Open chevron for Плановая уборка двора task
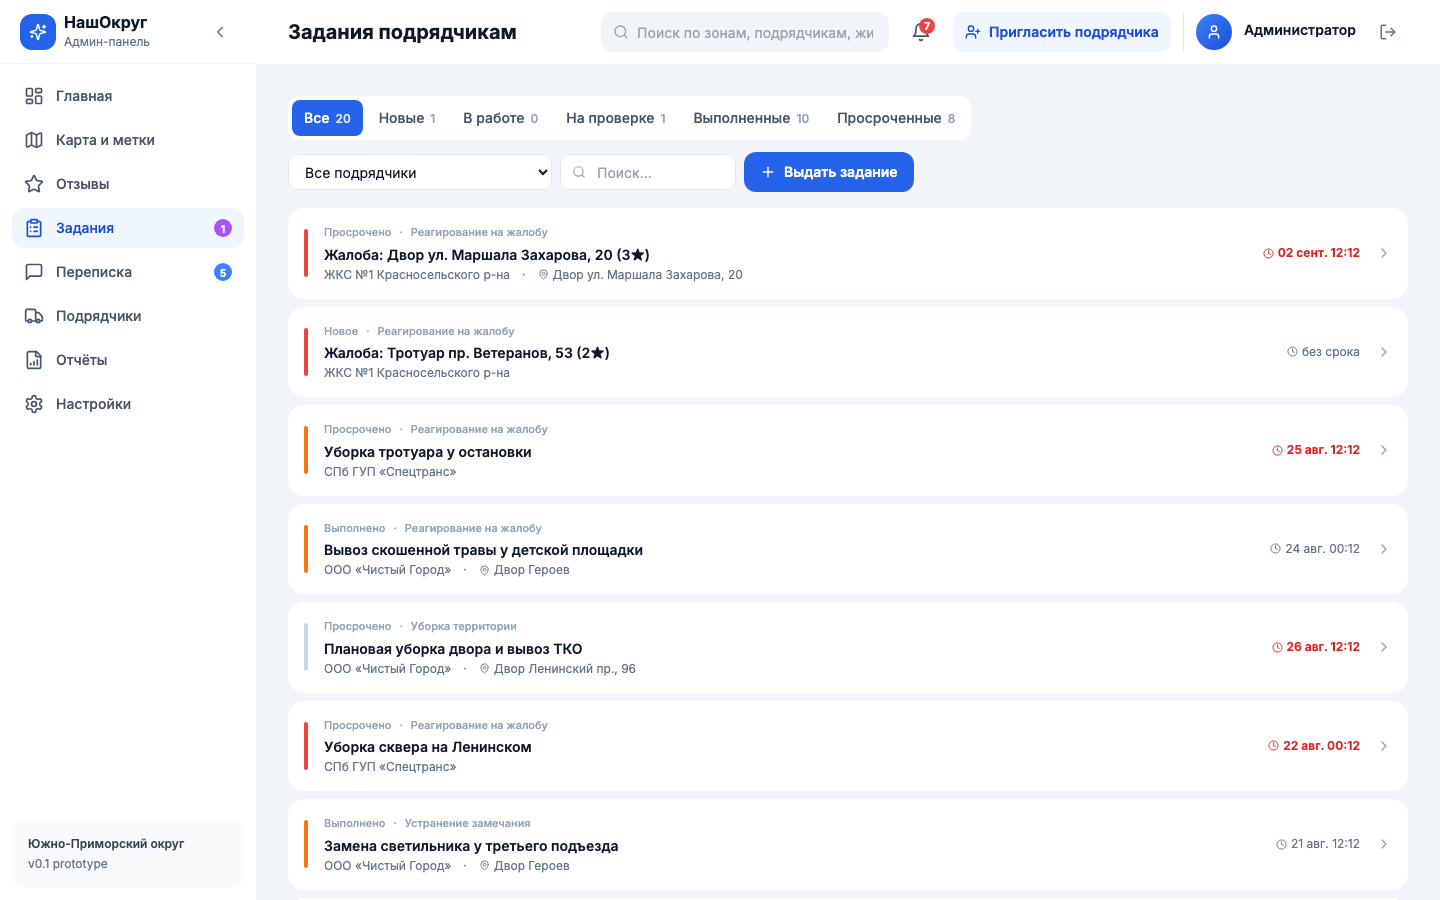 [x=1384, y=647]
